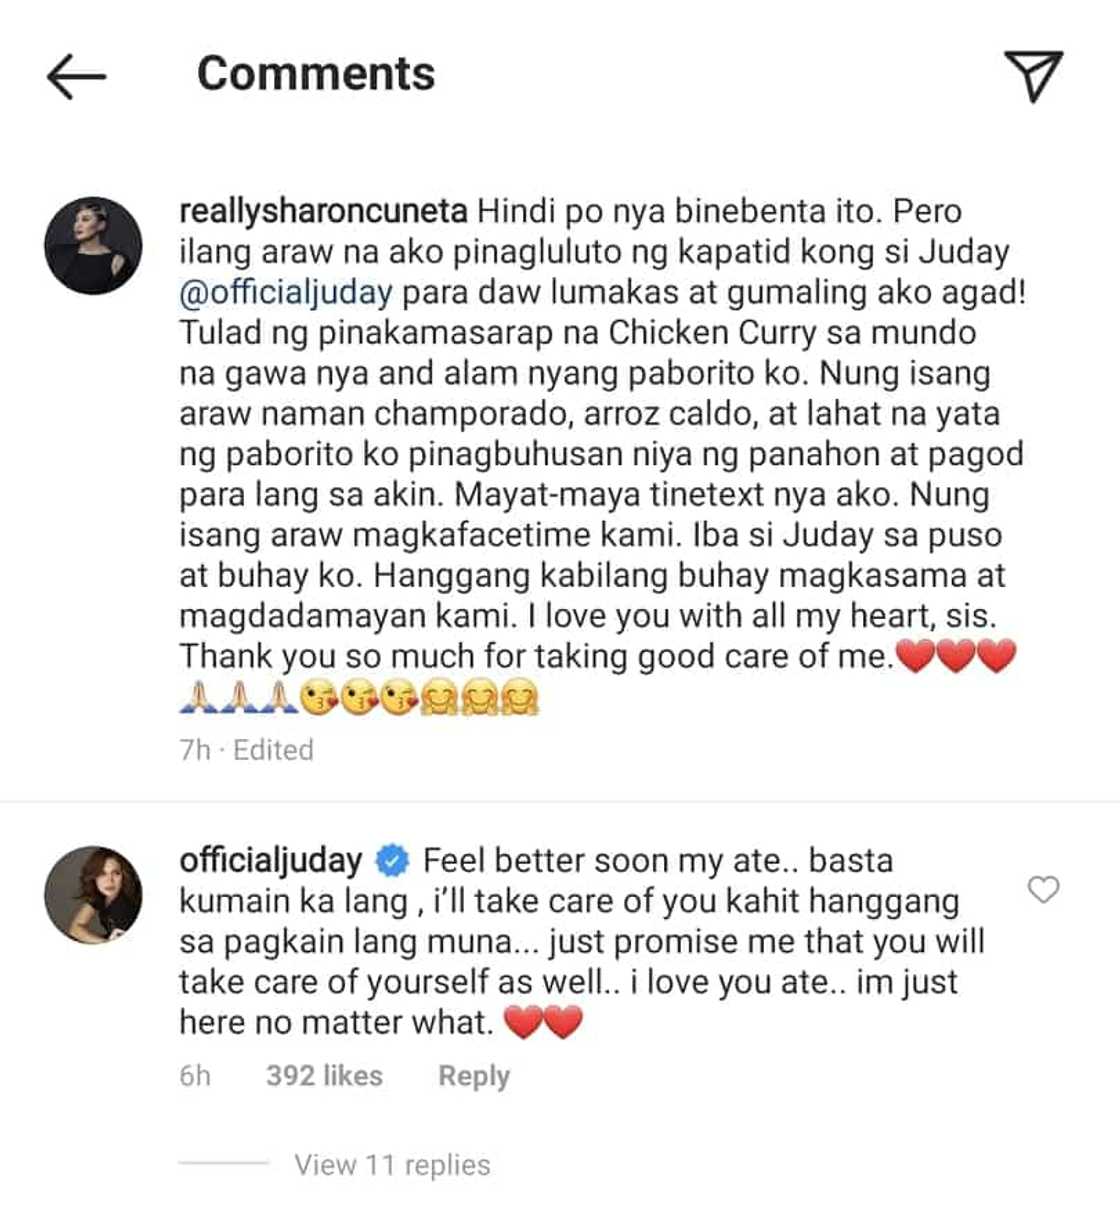Open officialjuday's profile picture
The height and width of the screenshot is (1220, 1120).
coord(93,895)
